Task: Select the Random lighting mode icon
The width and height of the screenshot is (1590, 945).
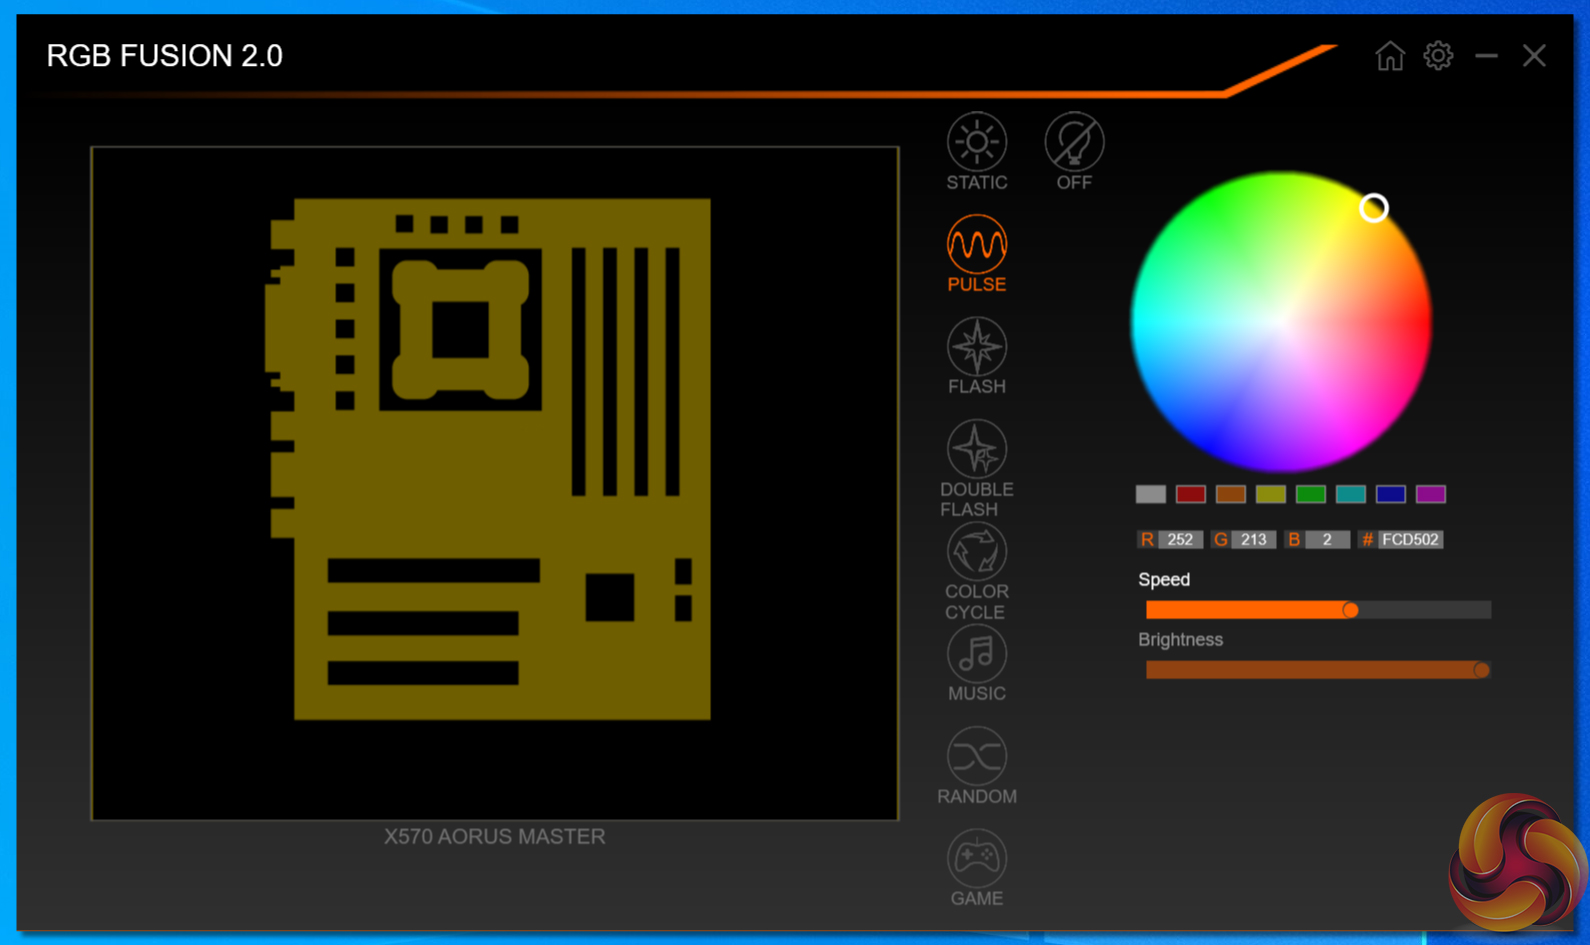Action: (x=976, y=756)
